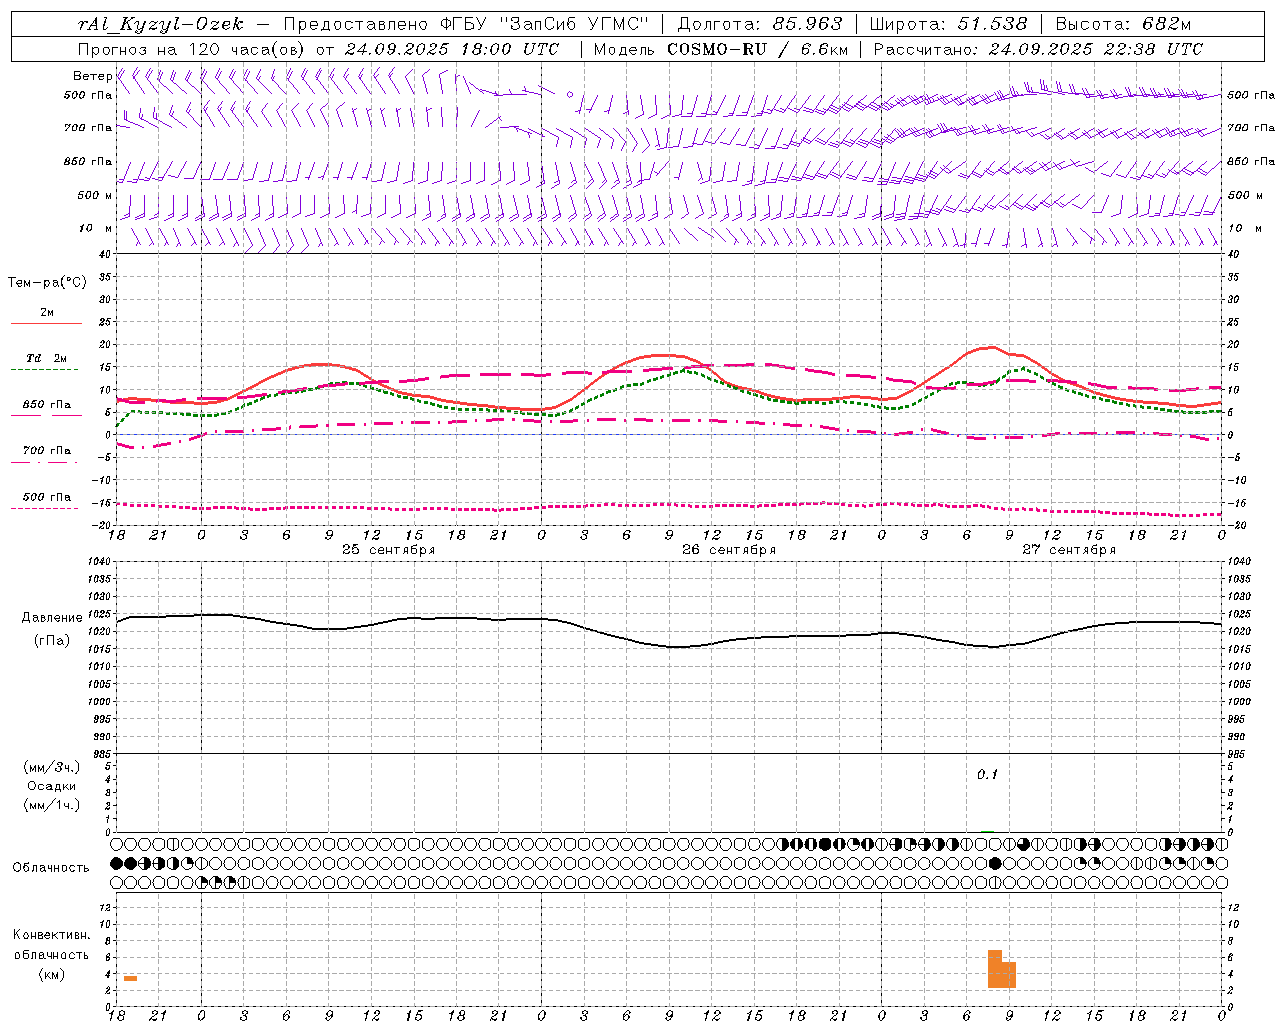Viewport: 1280px width, 1024px height.
Task: Click the Модель COSMO-RU / 6.6км label
Action: pyautogui.click(x=720, y=49)
